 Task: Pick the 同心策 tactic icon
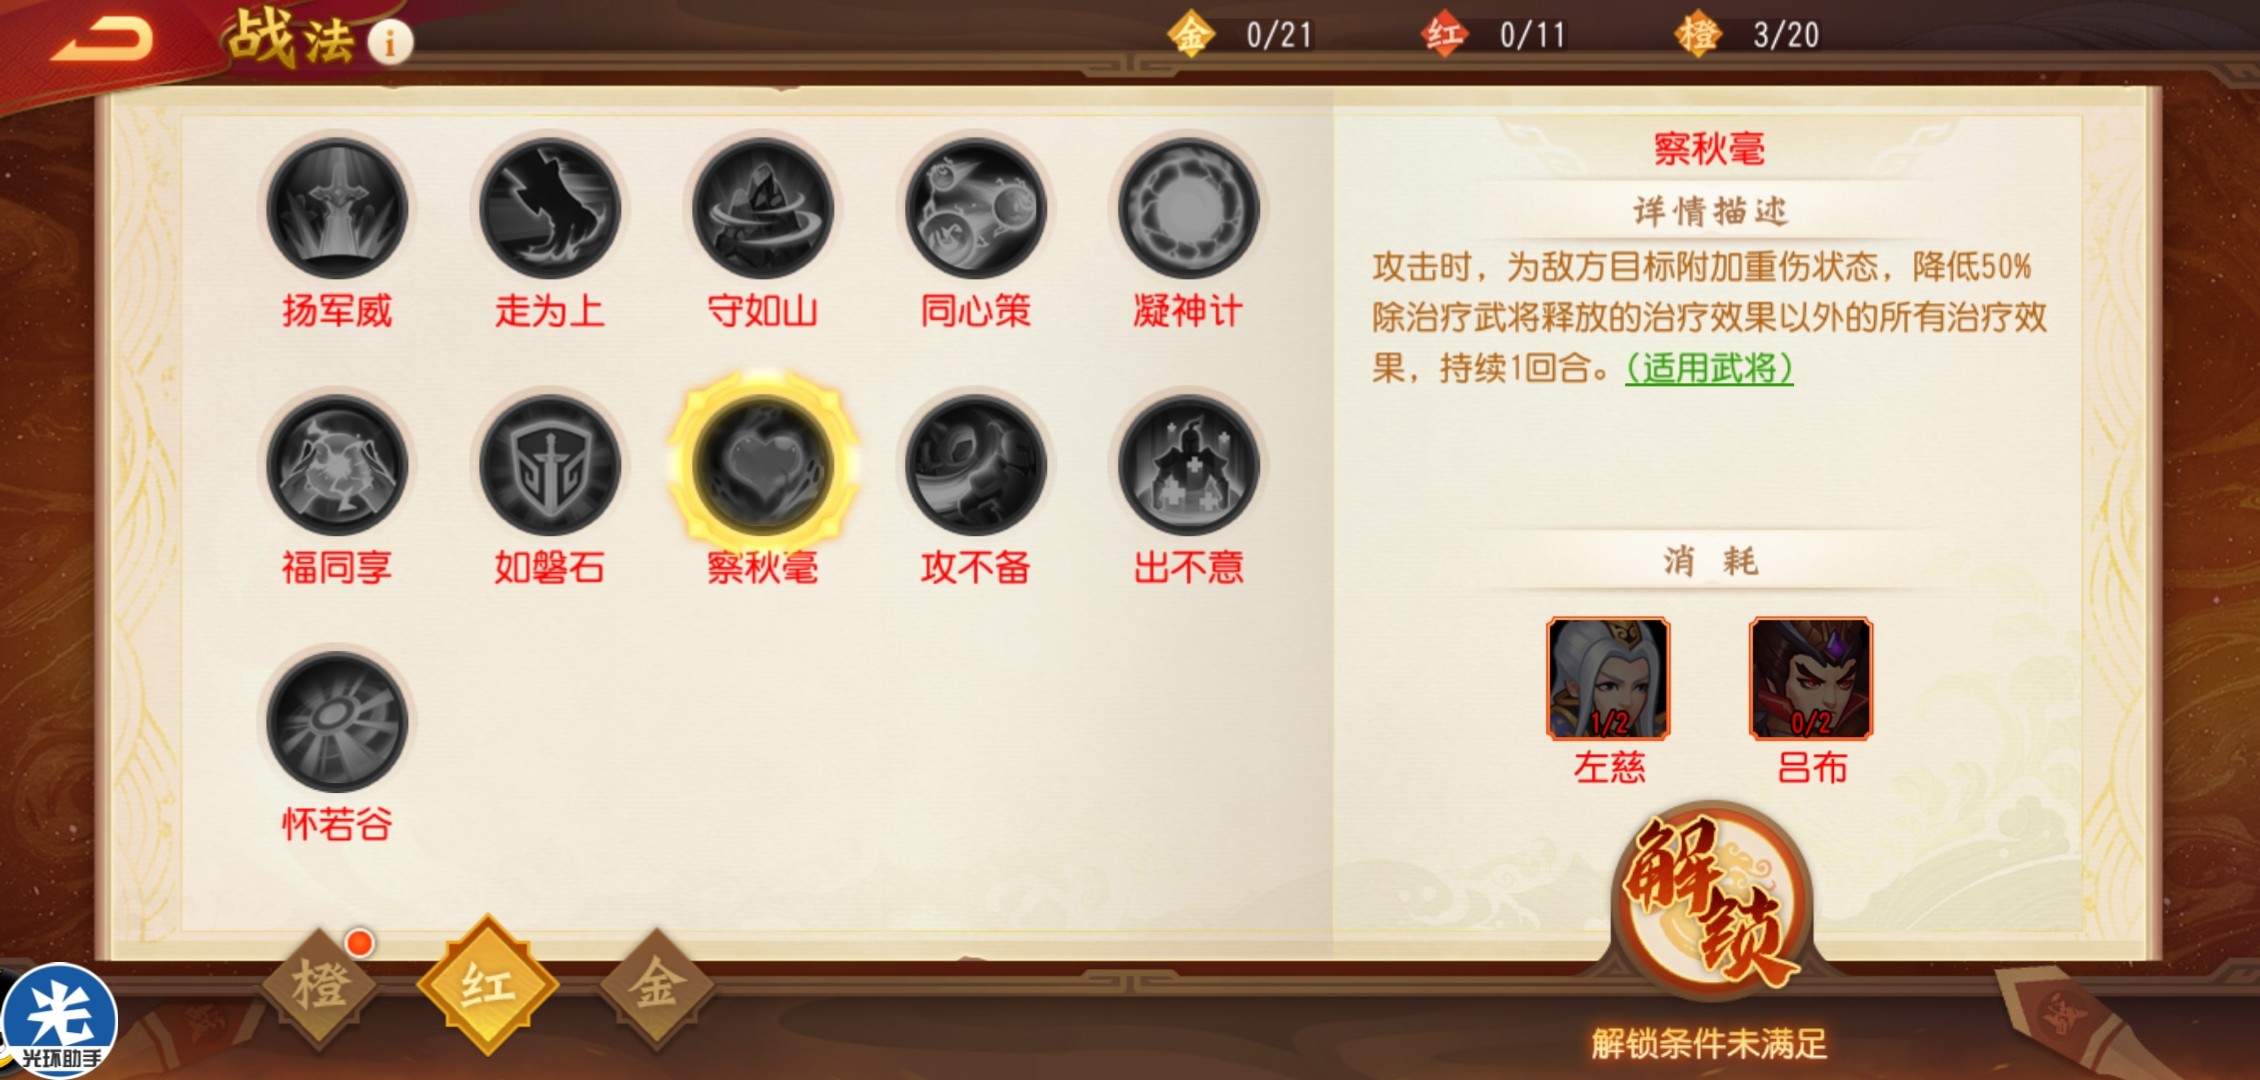click(x=976, y=208)
